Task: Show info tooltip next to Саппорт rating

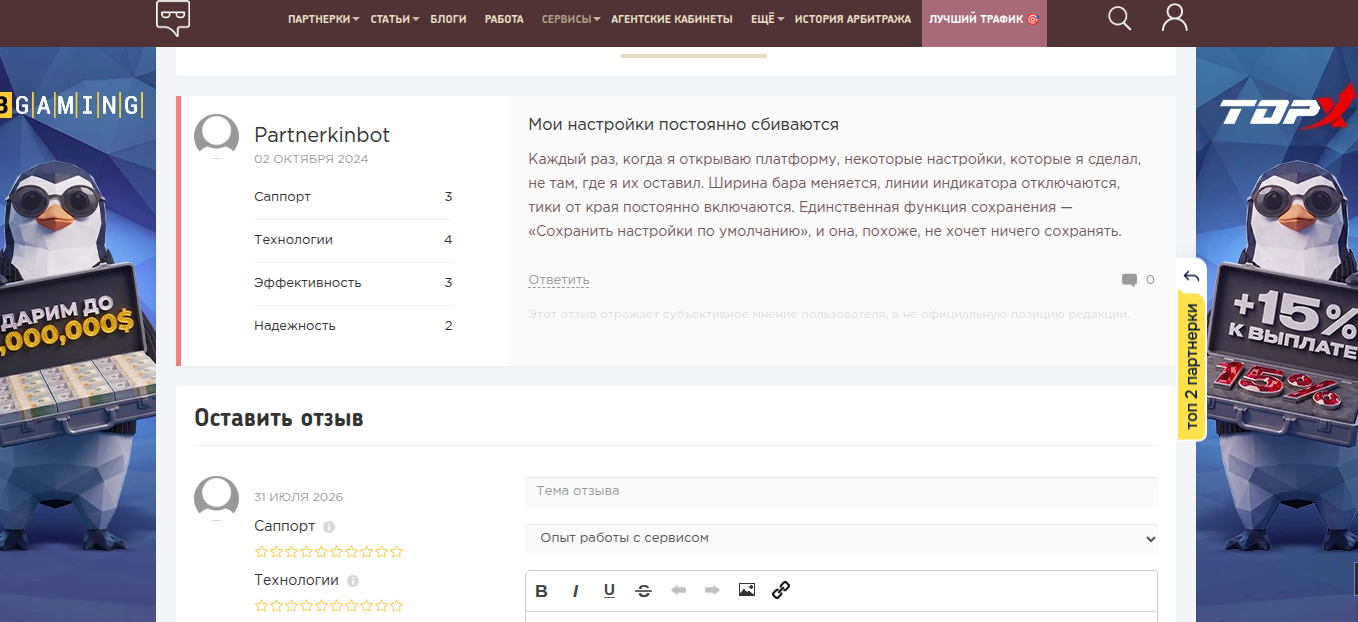Action: (x=329, y=527)
